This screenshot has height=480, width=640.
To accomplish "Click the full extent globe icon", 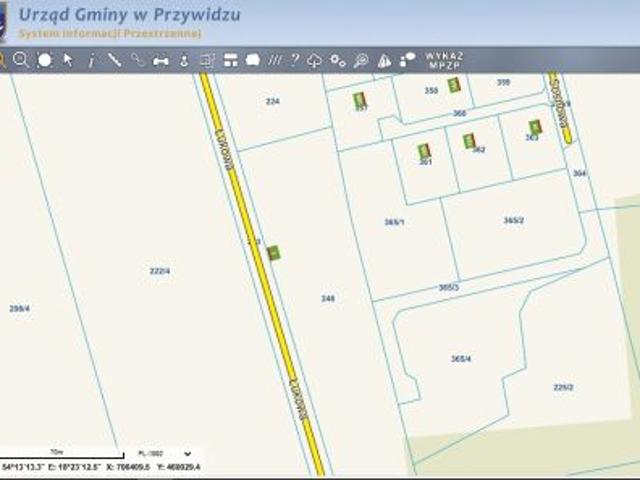I will (44, 60).
